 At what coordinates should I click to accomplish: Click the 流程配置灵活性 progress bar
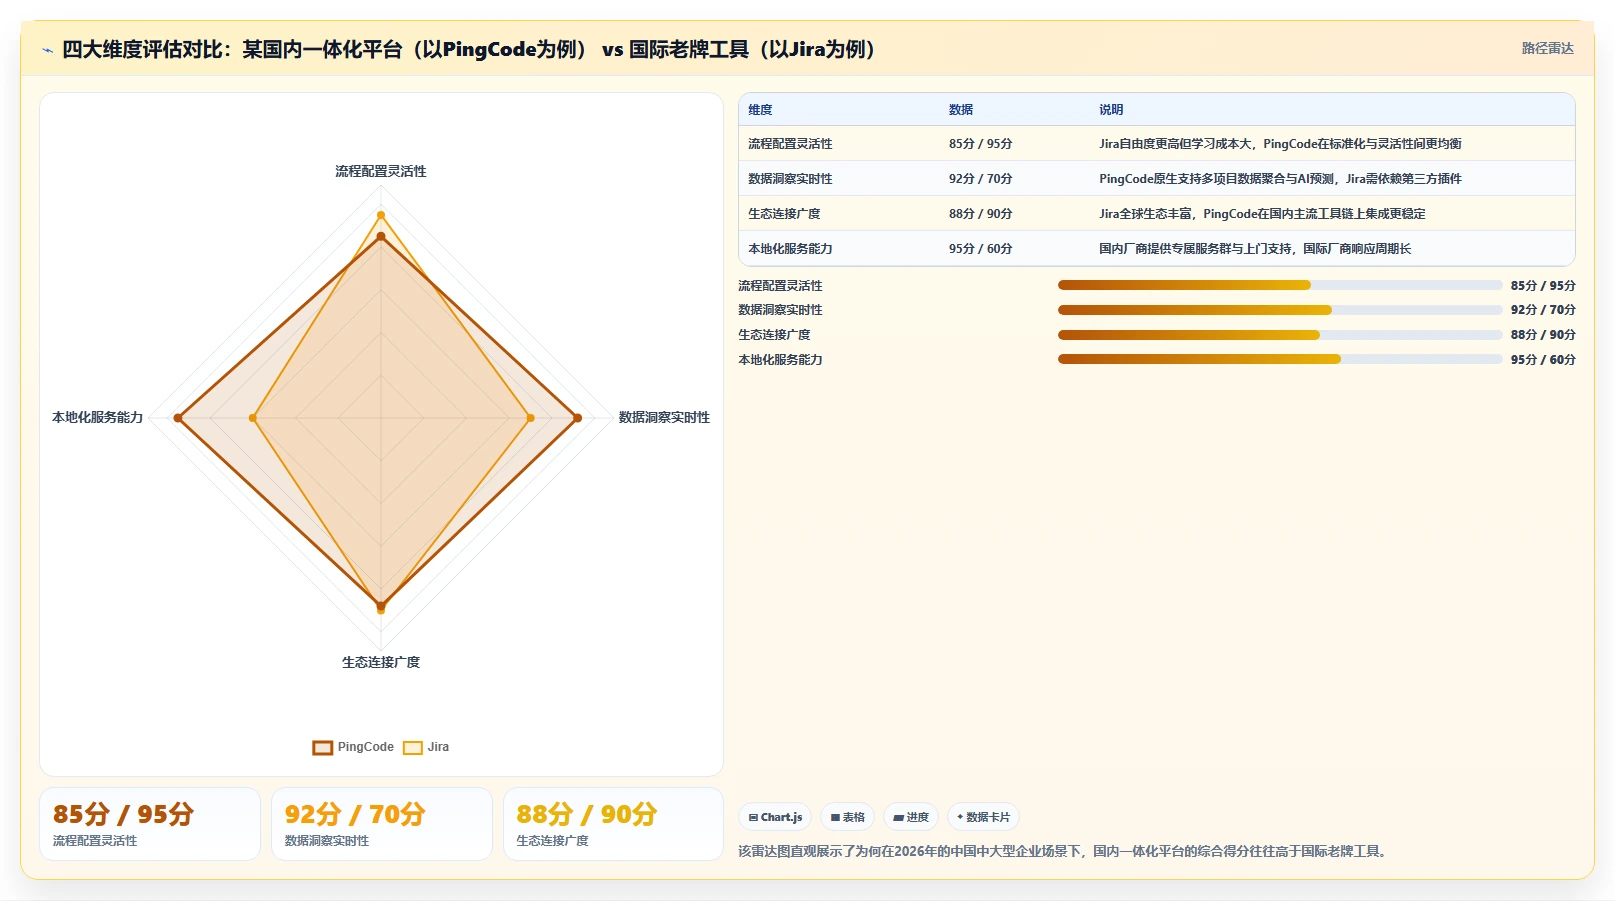pyautogui.click(x=1280, y=285)
